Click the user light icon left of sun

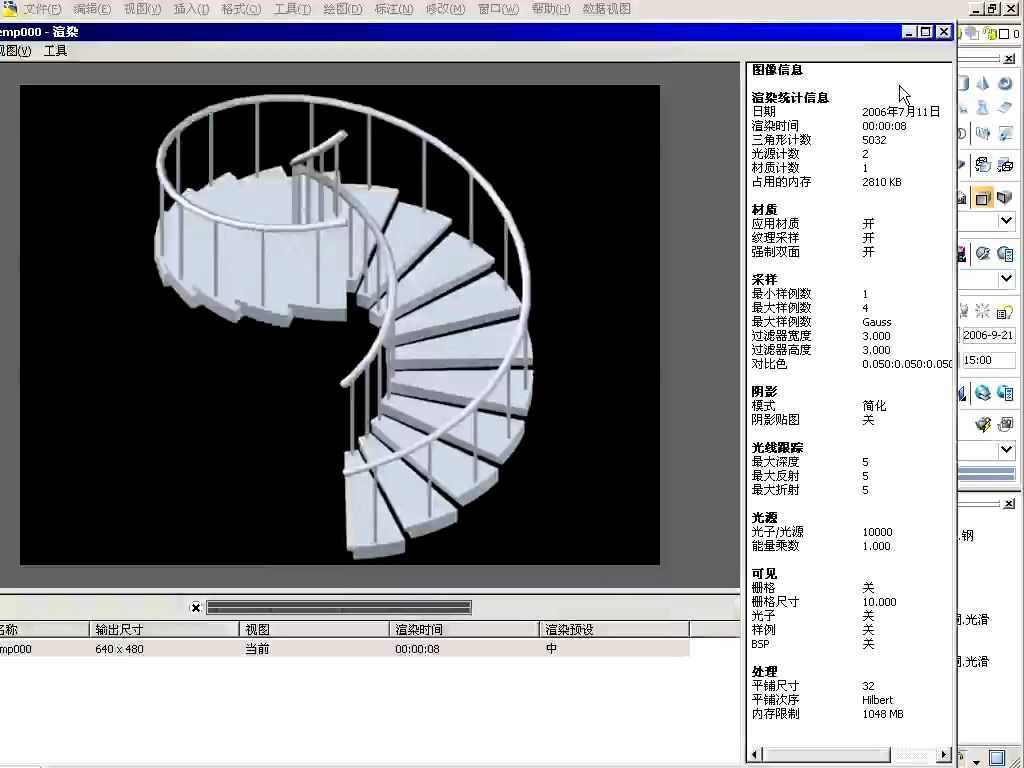(964, 311)
